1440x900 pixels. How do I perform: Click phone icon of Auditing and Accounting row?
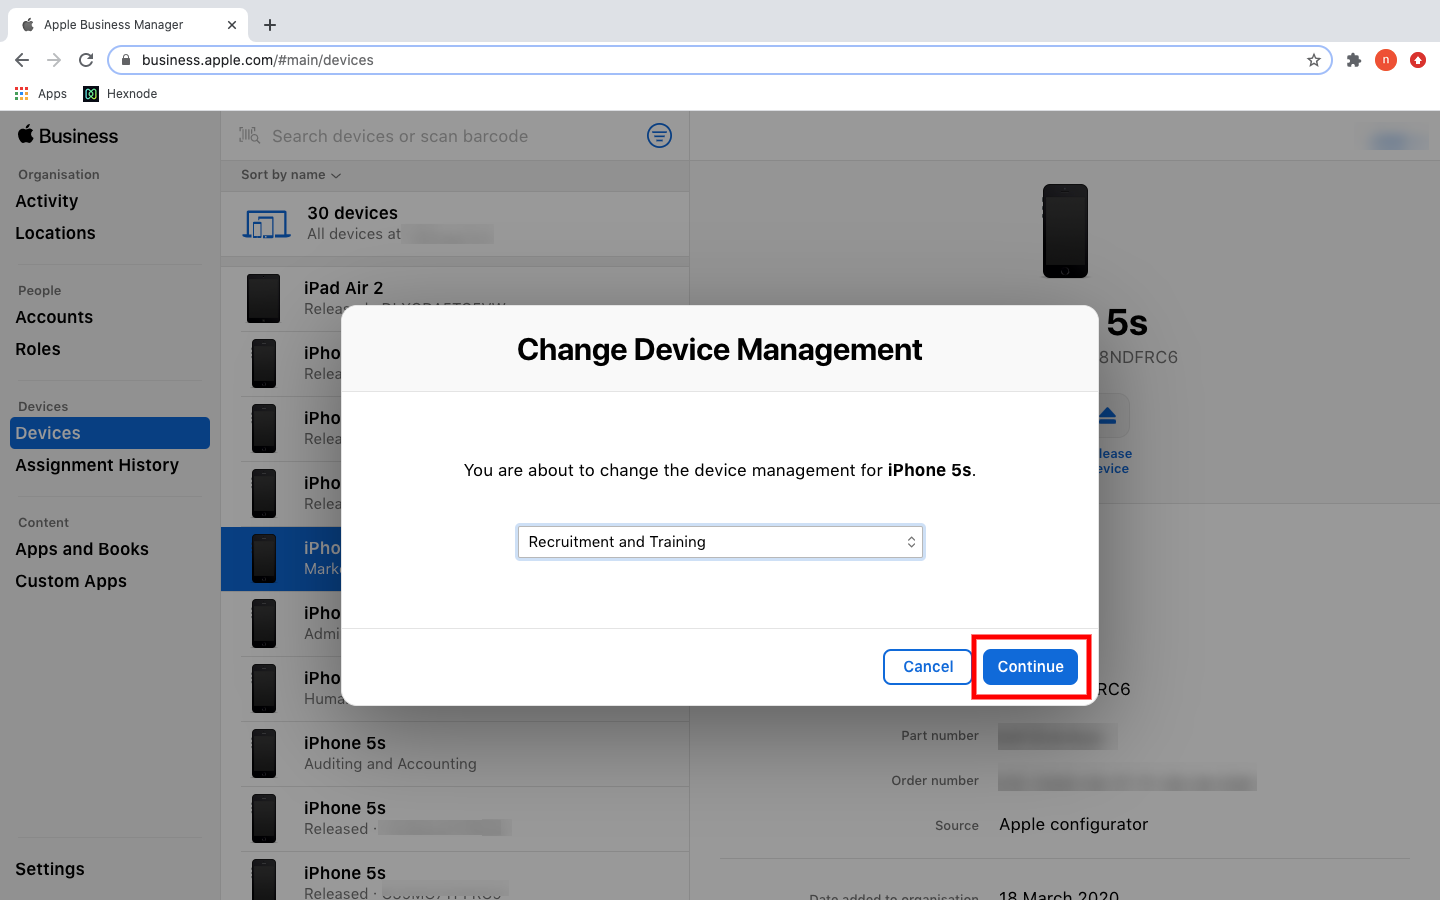pos(264,754)
